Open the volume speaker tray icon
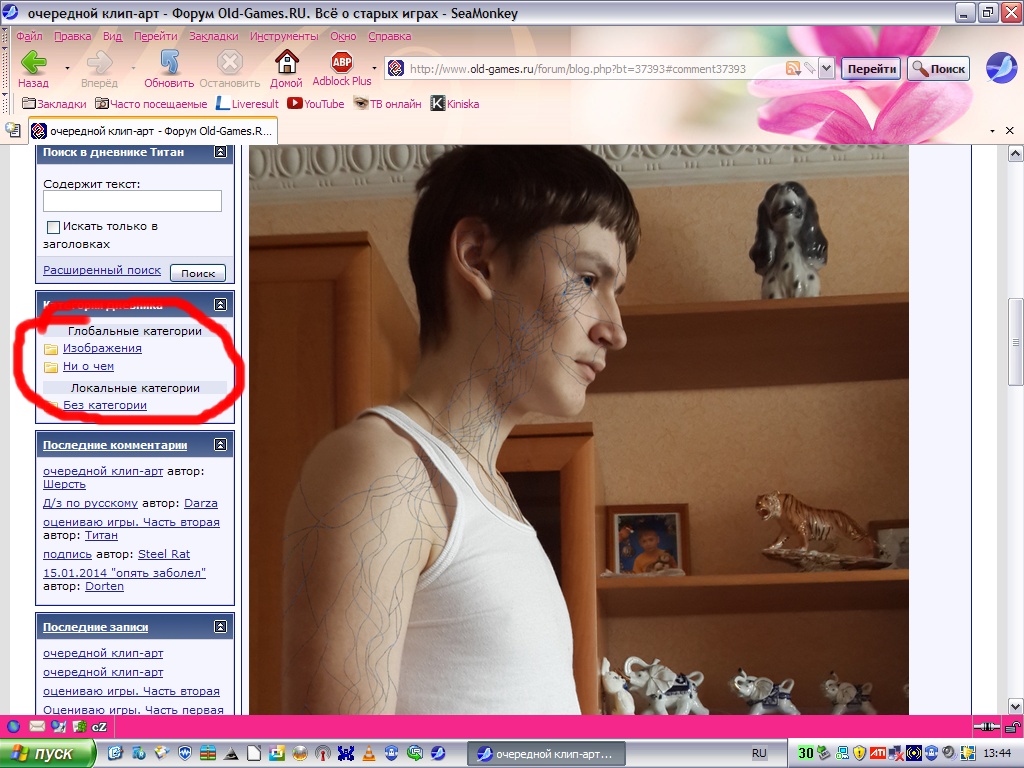 pos(948,753)
